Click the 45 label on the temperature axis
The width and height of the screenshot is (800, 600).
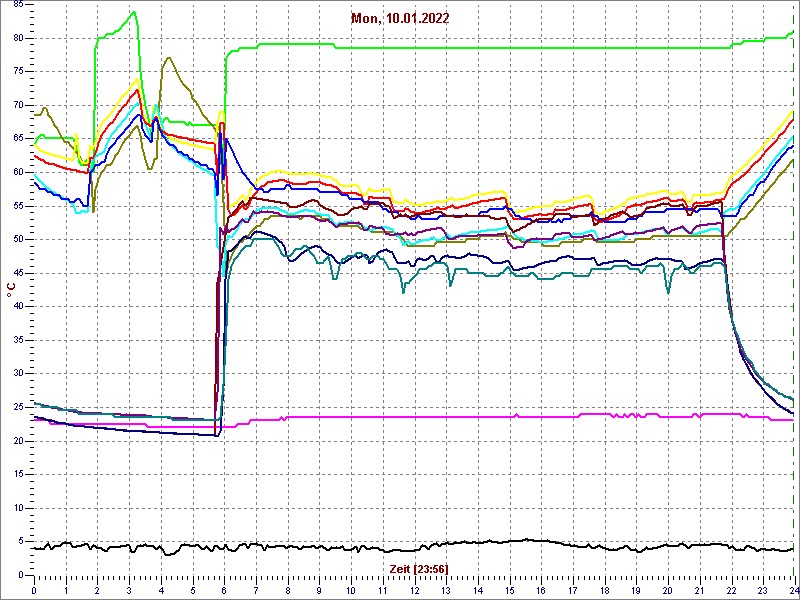pos(18,273)
